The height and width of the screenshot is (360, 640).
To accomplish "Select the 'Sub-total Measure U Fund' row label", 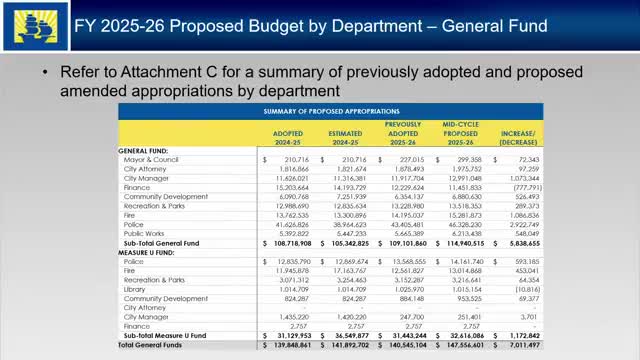I will click(x=165, y=336).
